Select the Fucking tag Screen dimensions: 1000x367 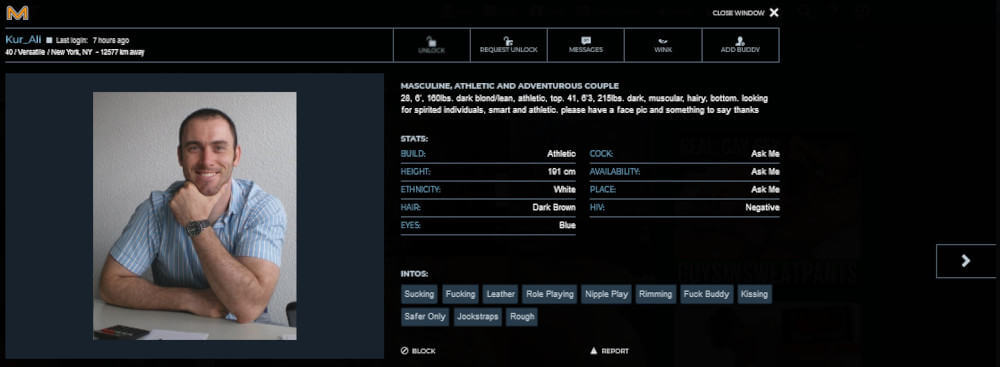click(460, 294)
